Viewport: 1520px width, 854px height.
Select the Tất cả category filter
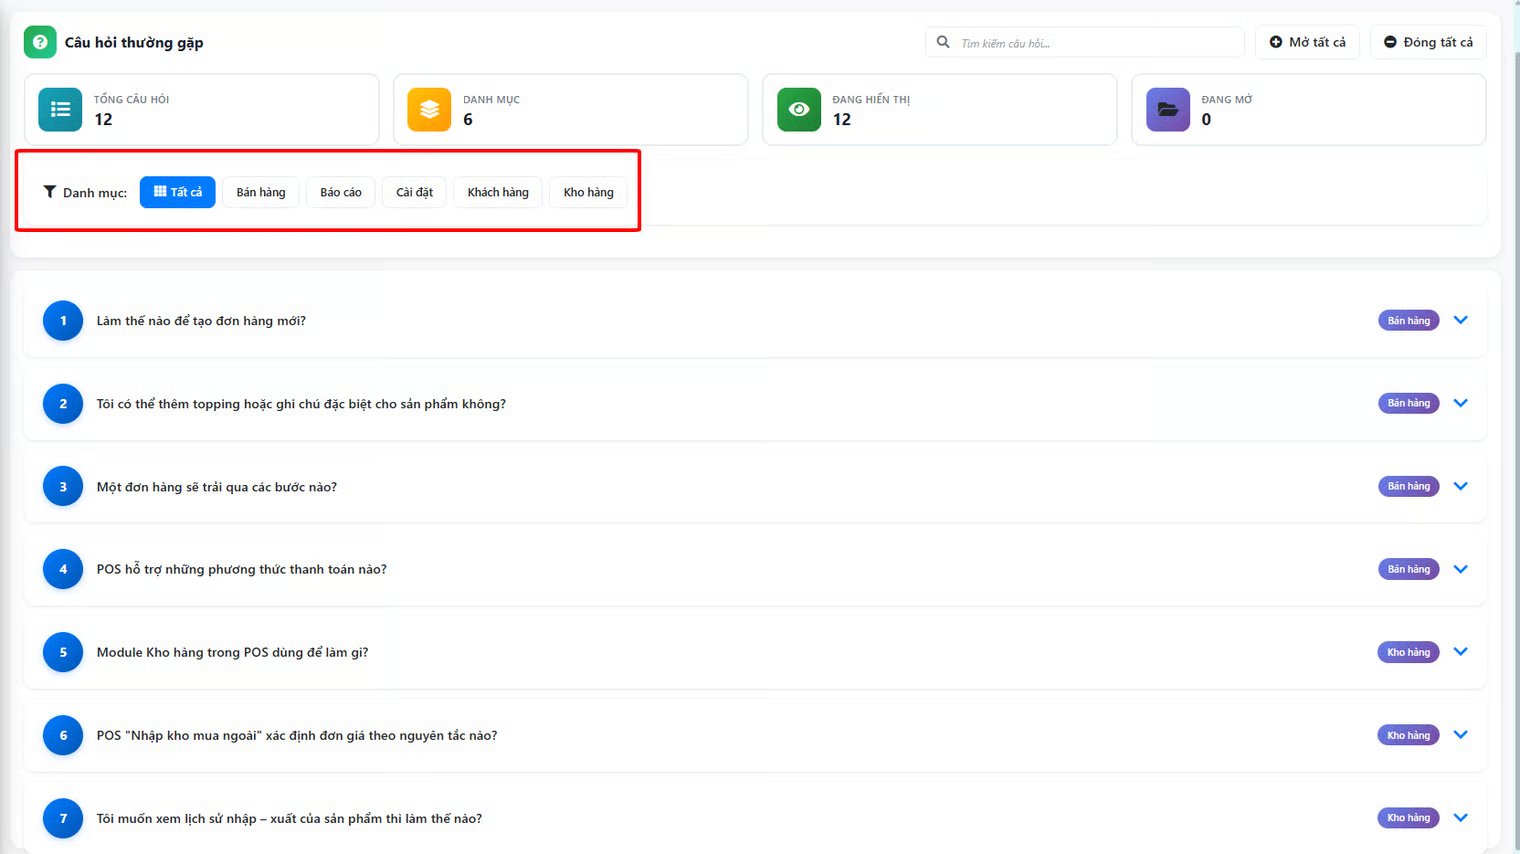point(177,192)
